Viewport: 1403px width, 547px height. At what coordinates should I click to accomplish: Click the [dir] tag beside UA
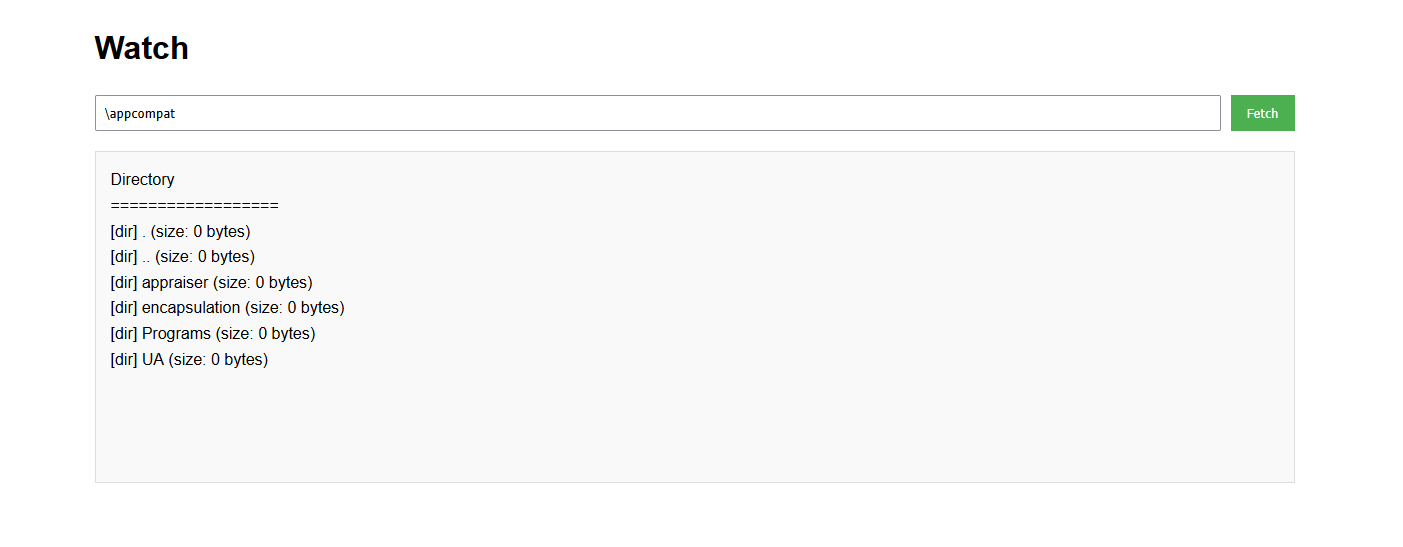click(124, 360)
